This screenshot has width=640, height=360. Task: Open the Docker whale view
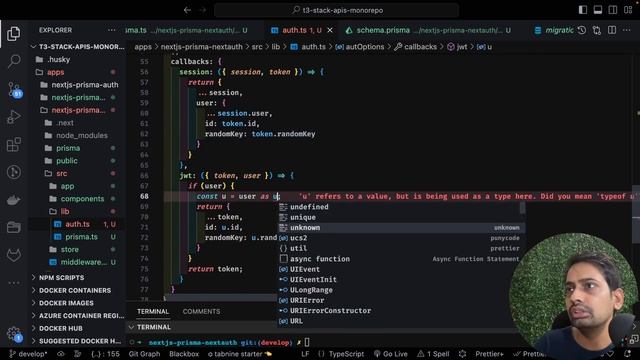coord(14,200)
